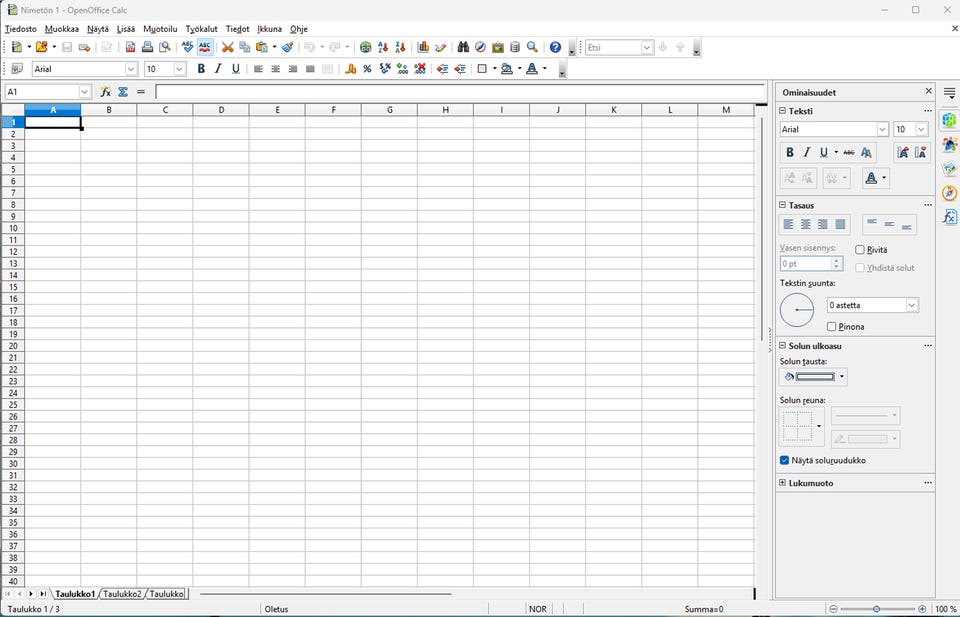Open font name dropdown in formatting toolbar

click(130, 69)
